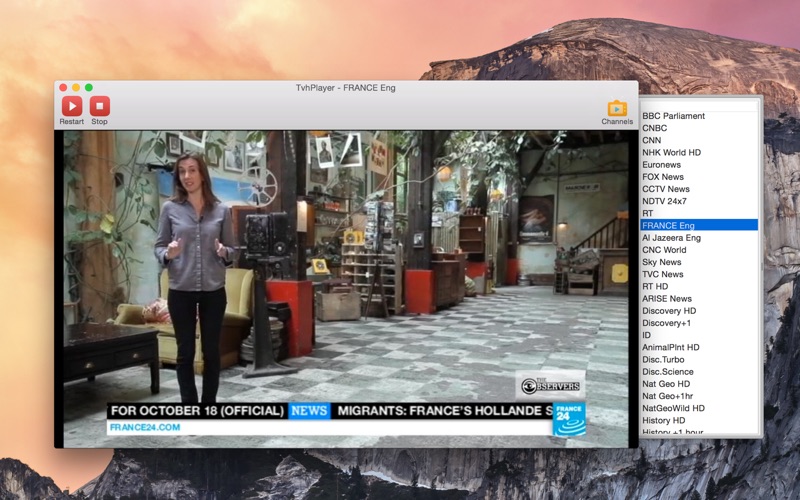Open Al Jazeera Eng channel
800x500 pixels.
point(699,238)
